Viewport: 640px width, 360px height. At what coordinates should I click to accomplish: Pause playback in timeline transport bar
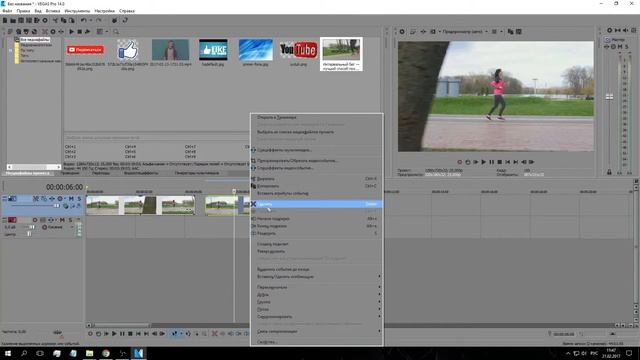[x=122, y=334]
